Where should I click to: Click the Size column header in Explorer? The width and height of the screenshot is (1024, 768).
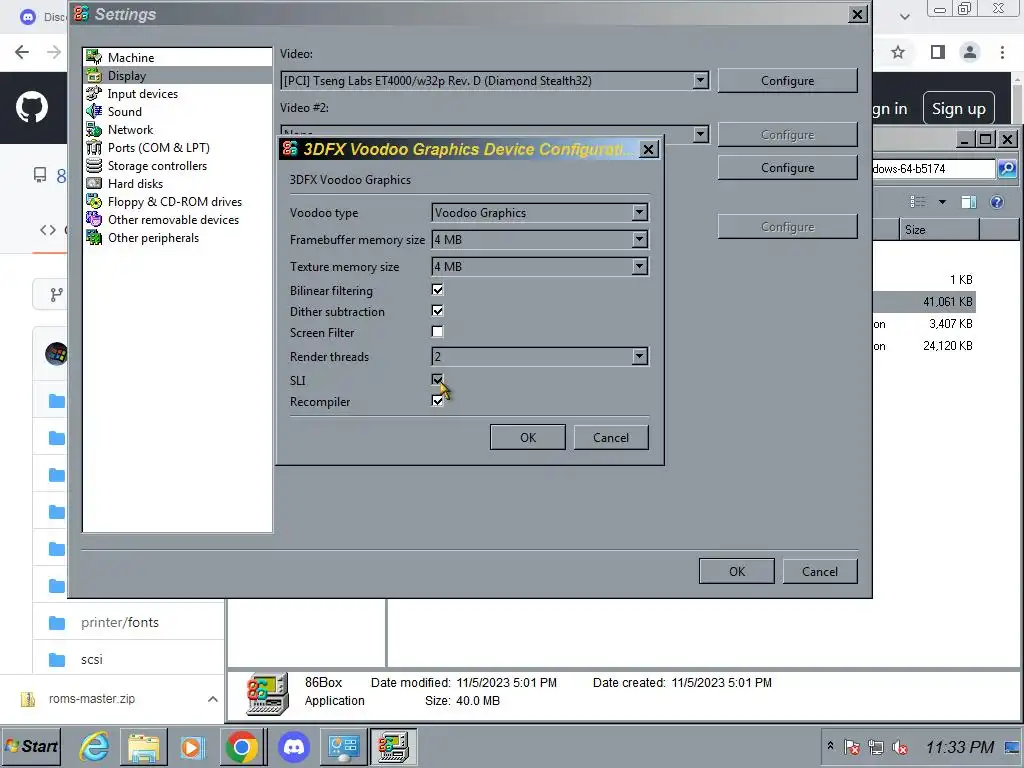point(938,230)
